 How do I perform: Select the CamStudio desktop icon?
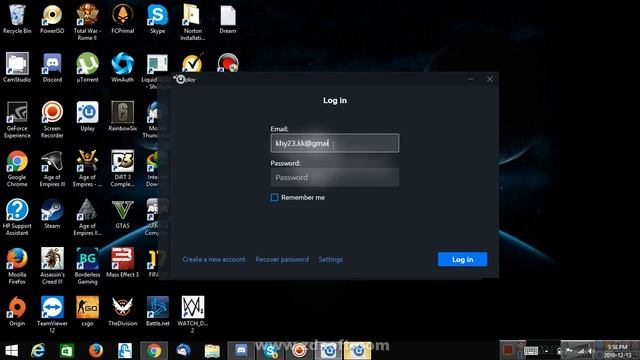(x=17, y=68)
